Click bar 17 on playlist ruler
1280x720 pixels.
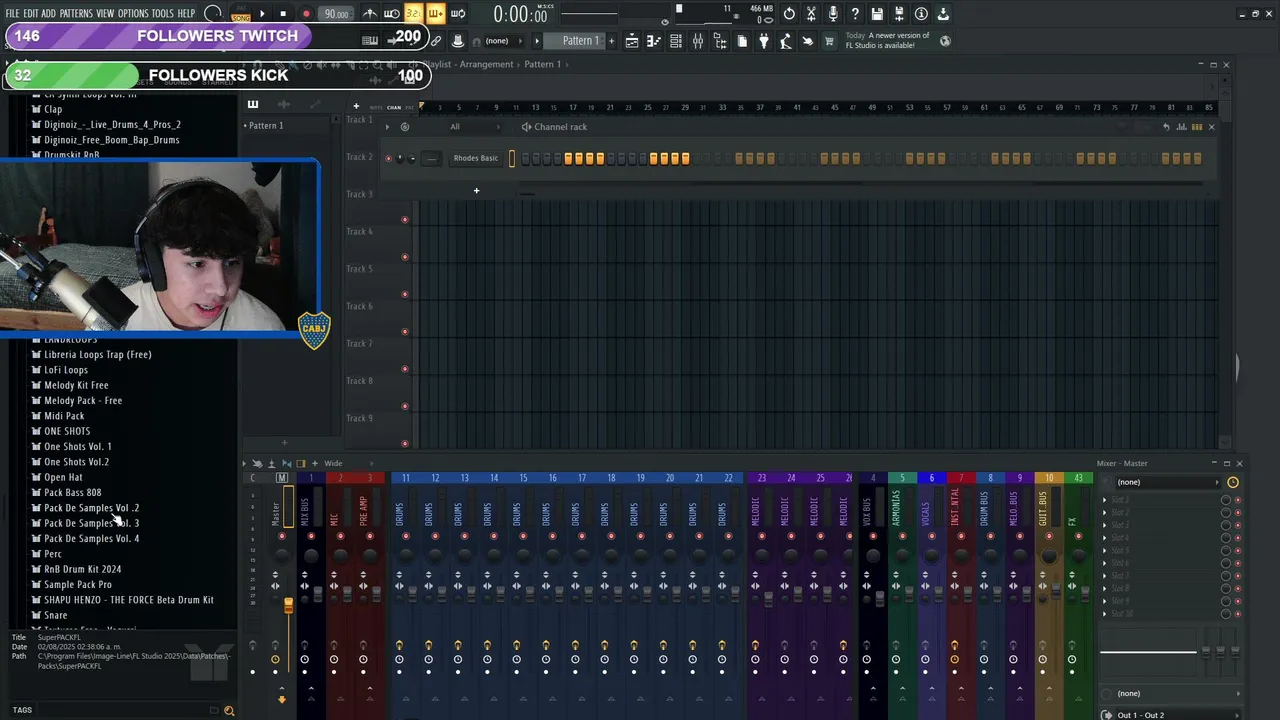pos(572,107)
